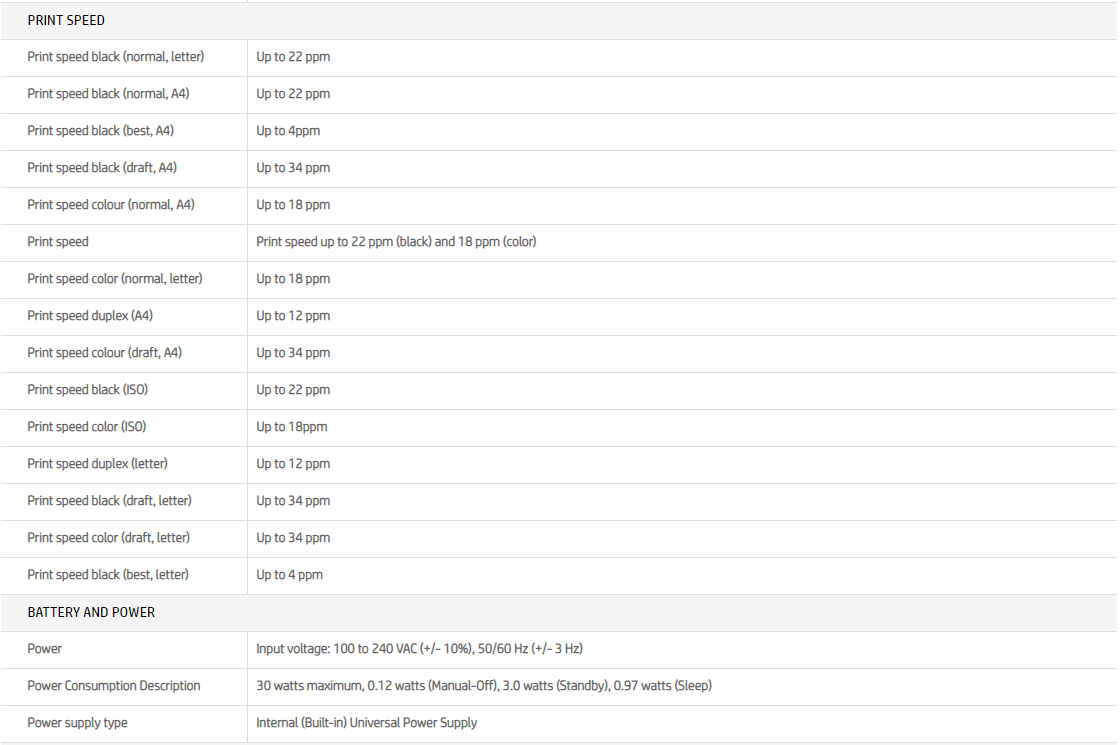Click the BATTERY AND POWER section header

tap(91, 612)
